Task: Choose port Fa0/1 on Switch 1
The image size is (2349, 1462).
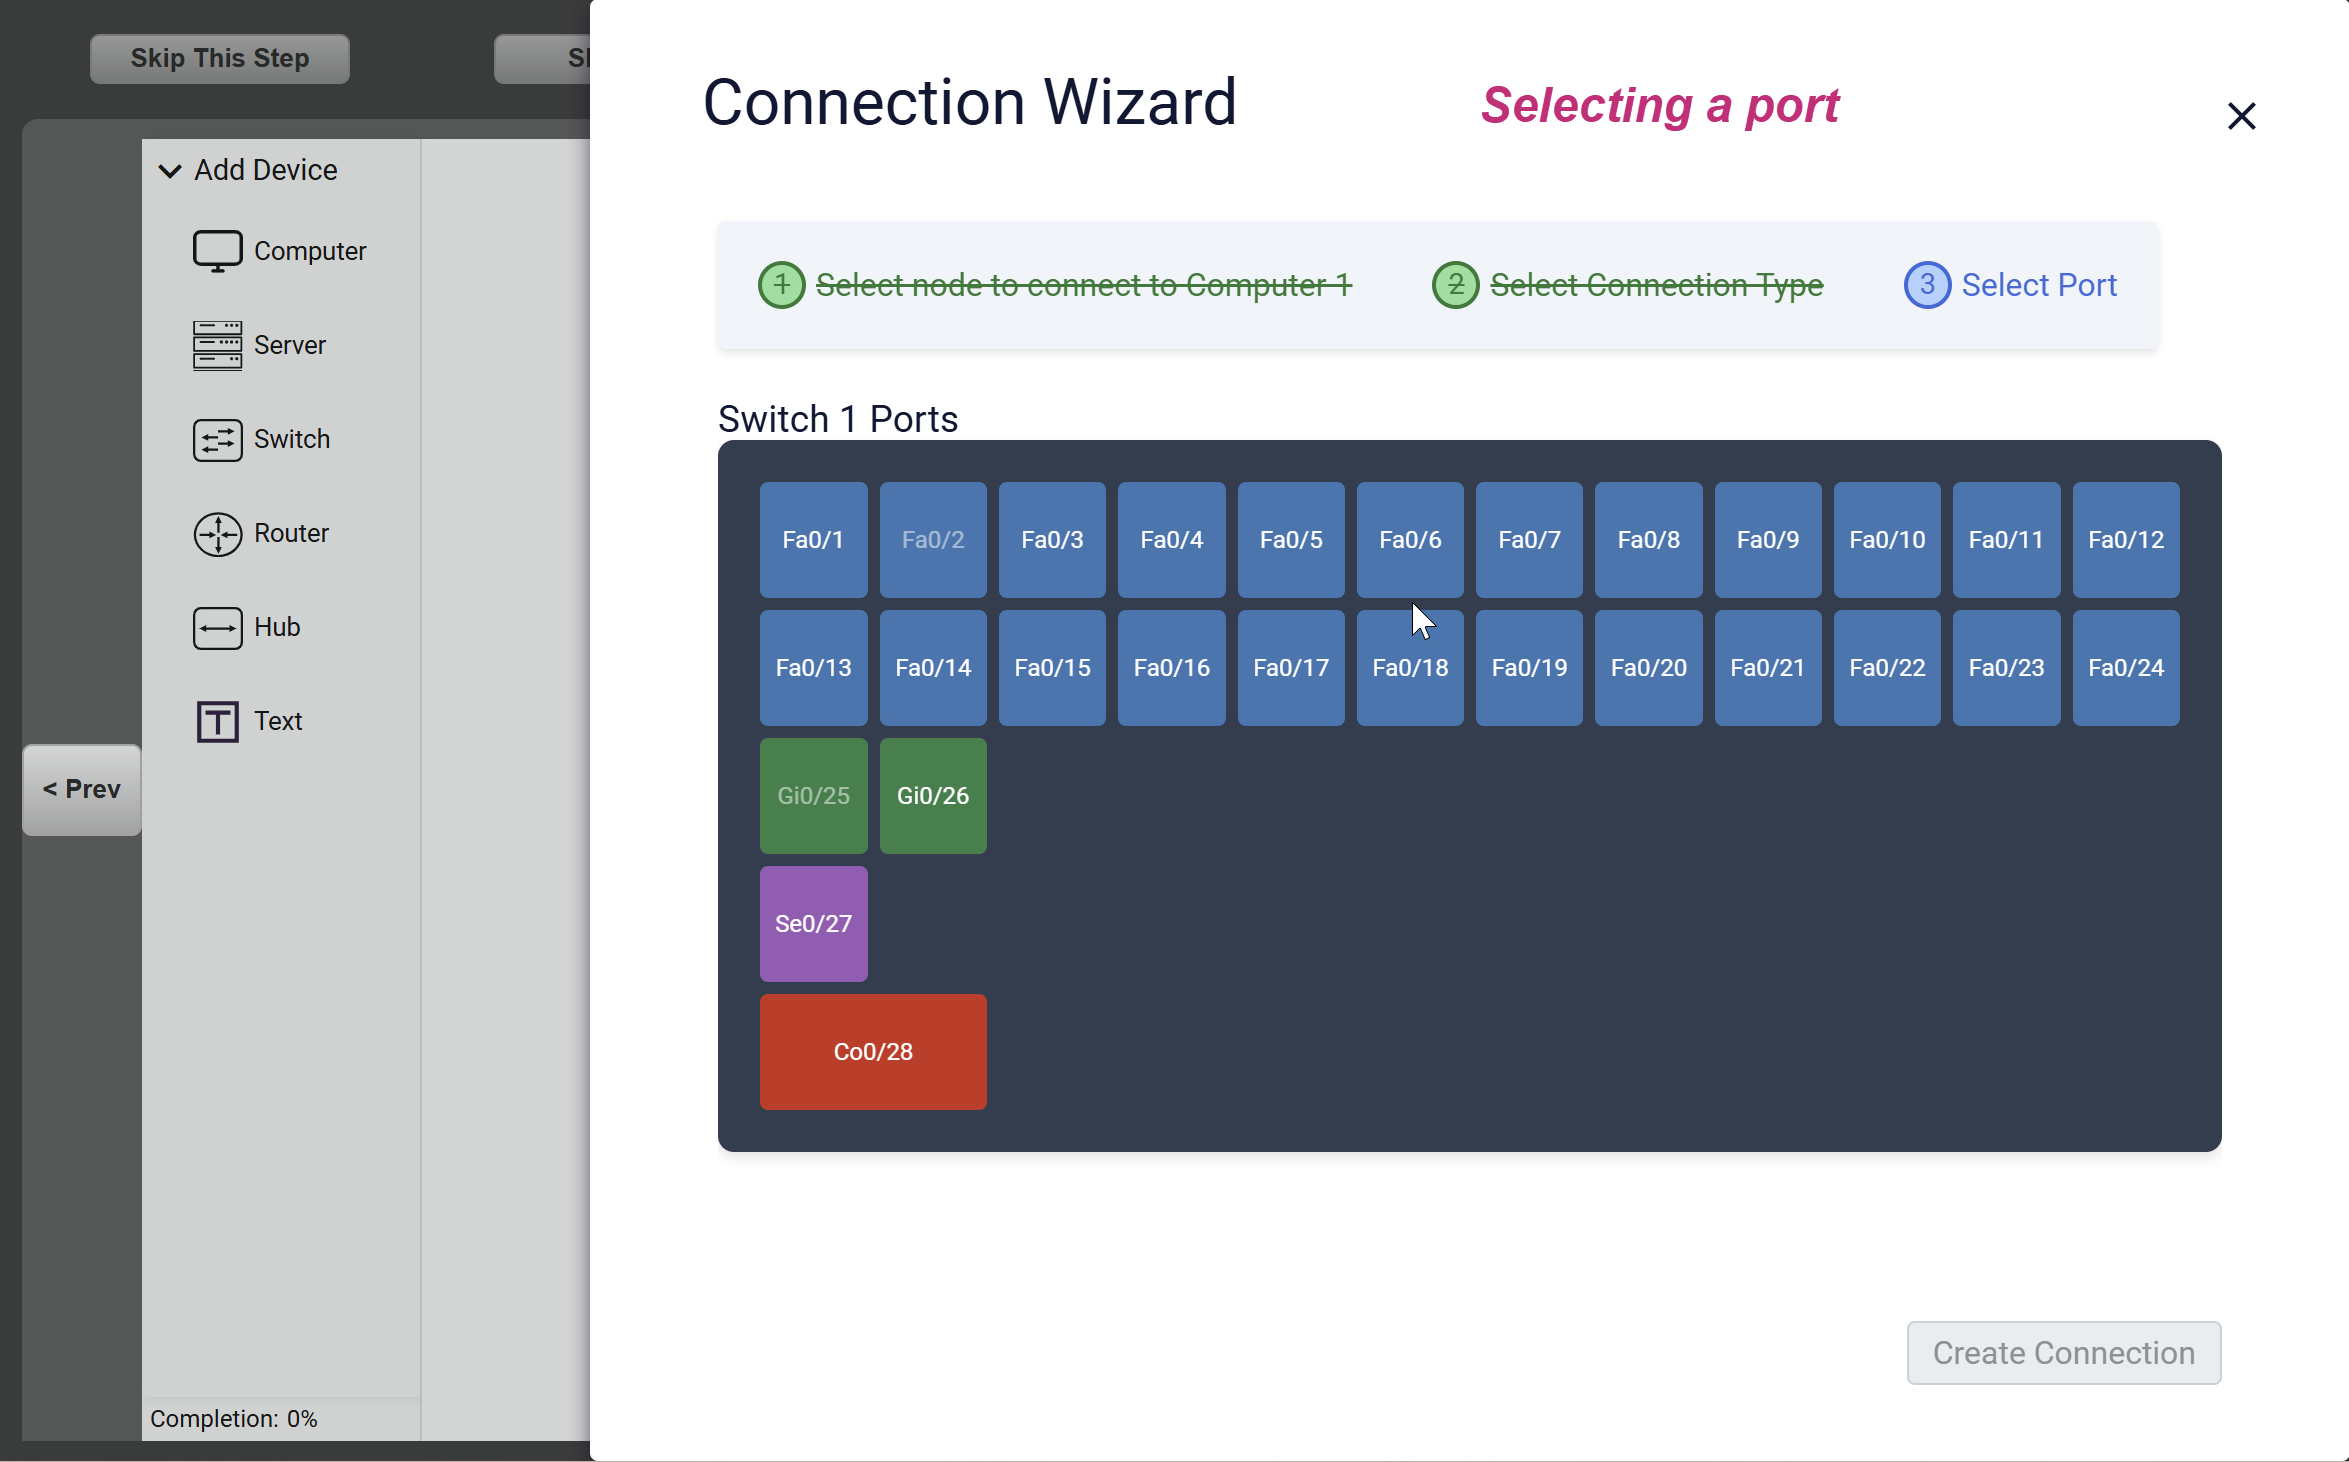Action: [x=812, y=540]
